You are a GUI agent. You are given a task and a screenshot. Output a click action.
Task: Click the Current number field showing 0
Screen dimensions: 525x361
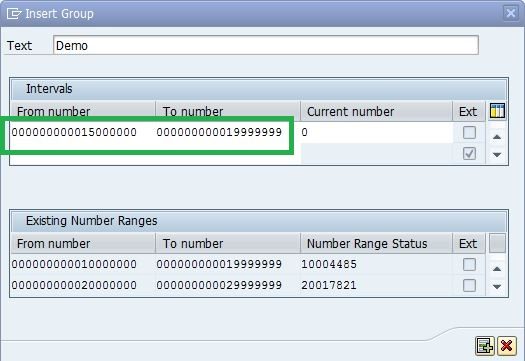(376, 132)
